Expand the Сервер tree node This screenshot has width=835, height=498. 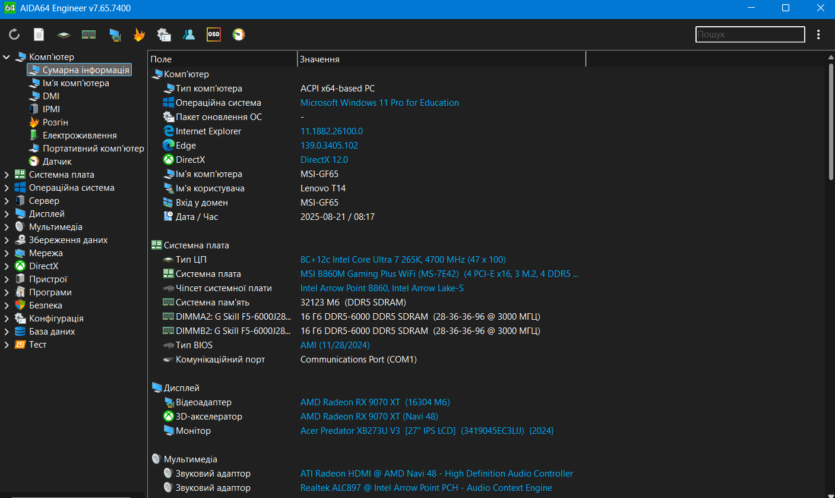coord(6,201)
